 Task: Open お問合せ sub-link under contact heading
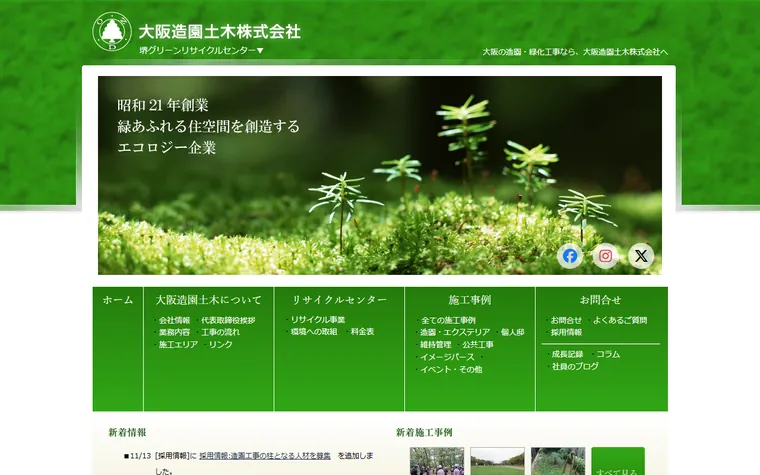(x=566, y=320)
